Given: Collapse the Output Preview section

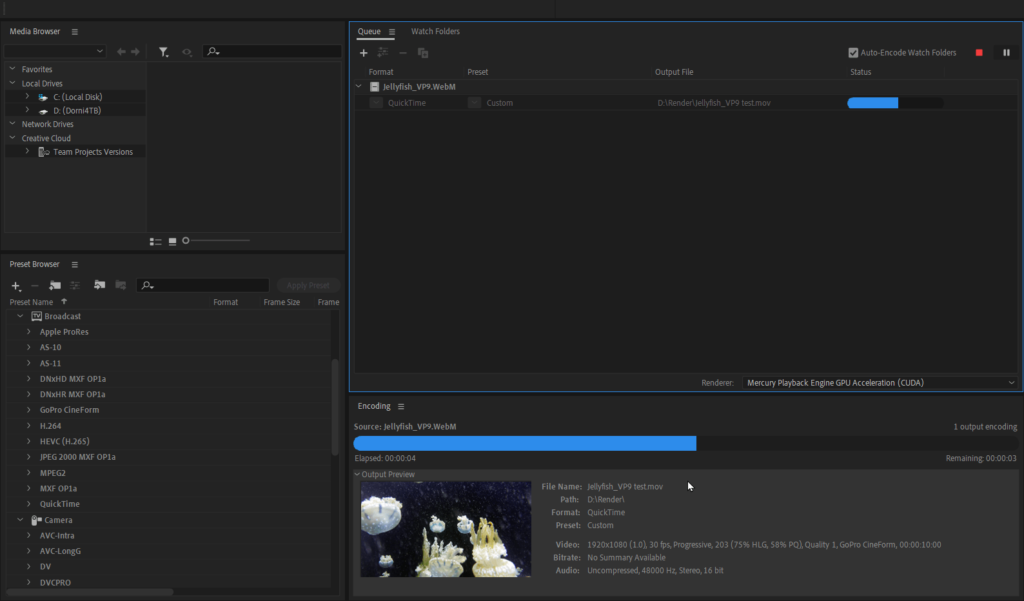Looking at the screenshot, I should coord(358,474).
